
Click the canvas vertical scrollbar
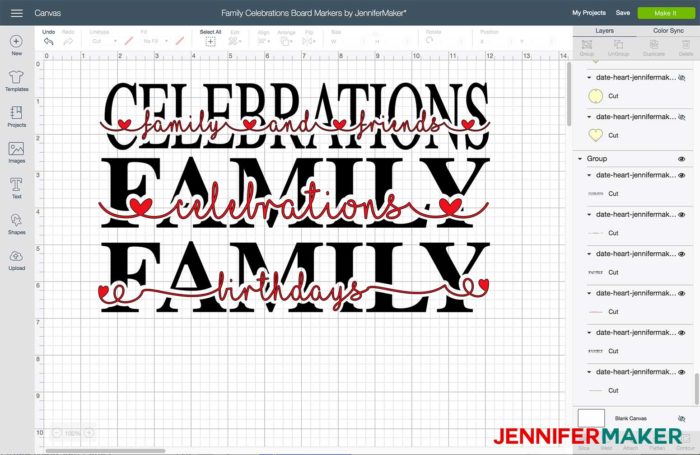click(x=569, y=94)
